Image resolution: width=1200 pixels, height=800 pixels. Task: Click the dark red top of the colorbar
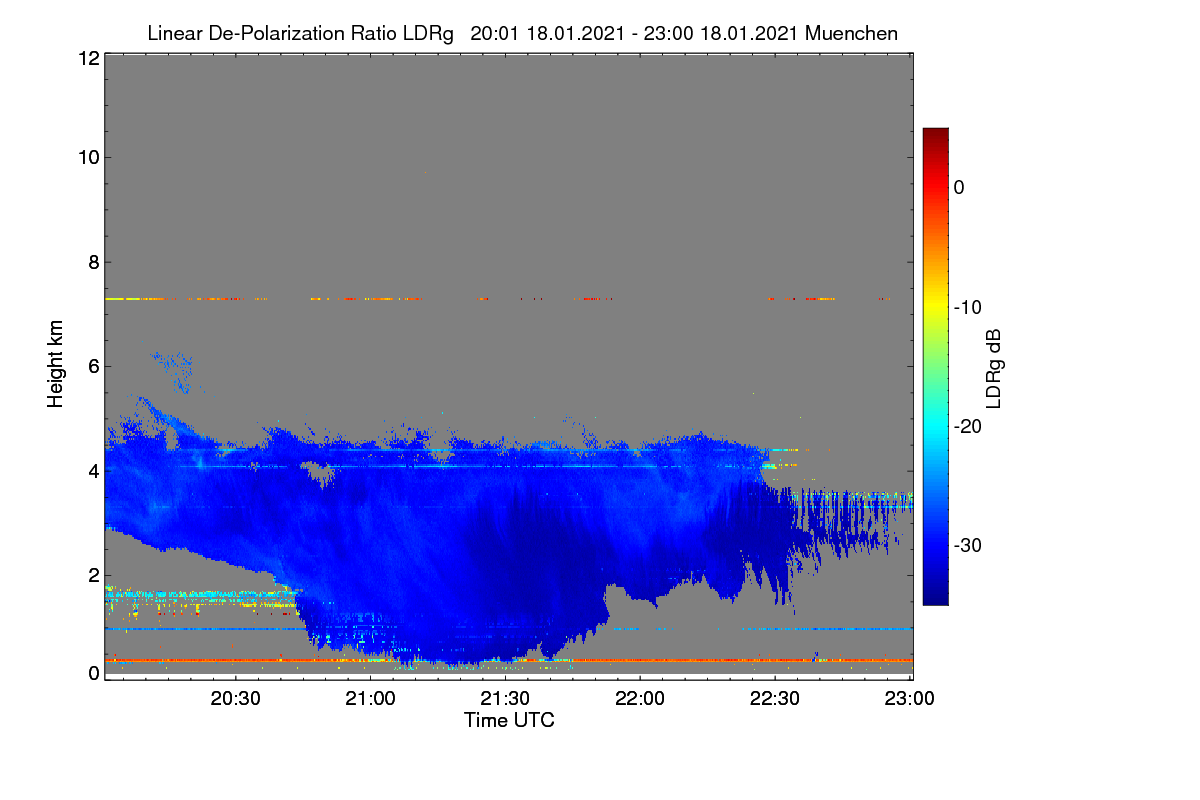[935, 135]
